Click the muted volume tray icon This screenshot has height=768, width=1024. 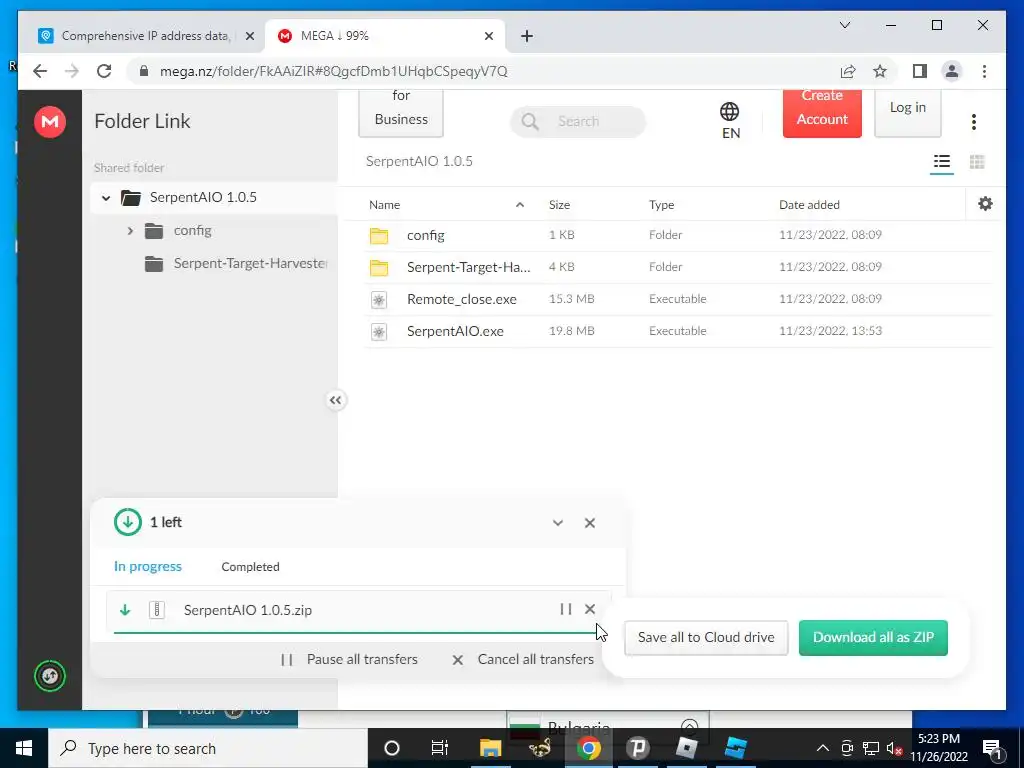[x=894, y=748]
